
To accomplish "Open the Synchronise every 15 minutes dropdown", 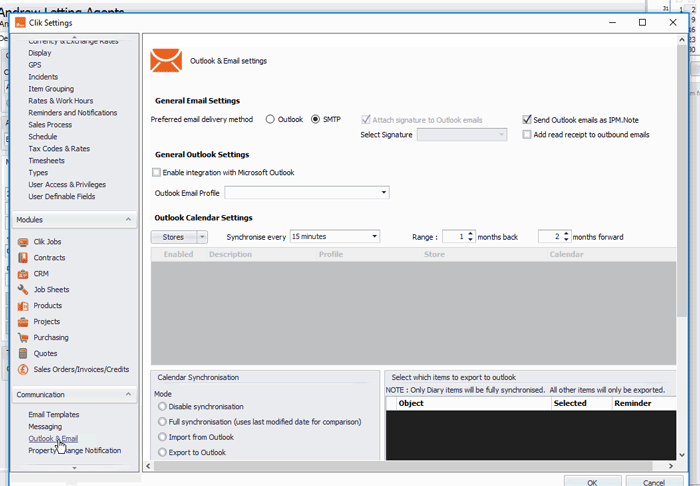I will pos(335,237).
